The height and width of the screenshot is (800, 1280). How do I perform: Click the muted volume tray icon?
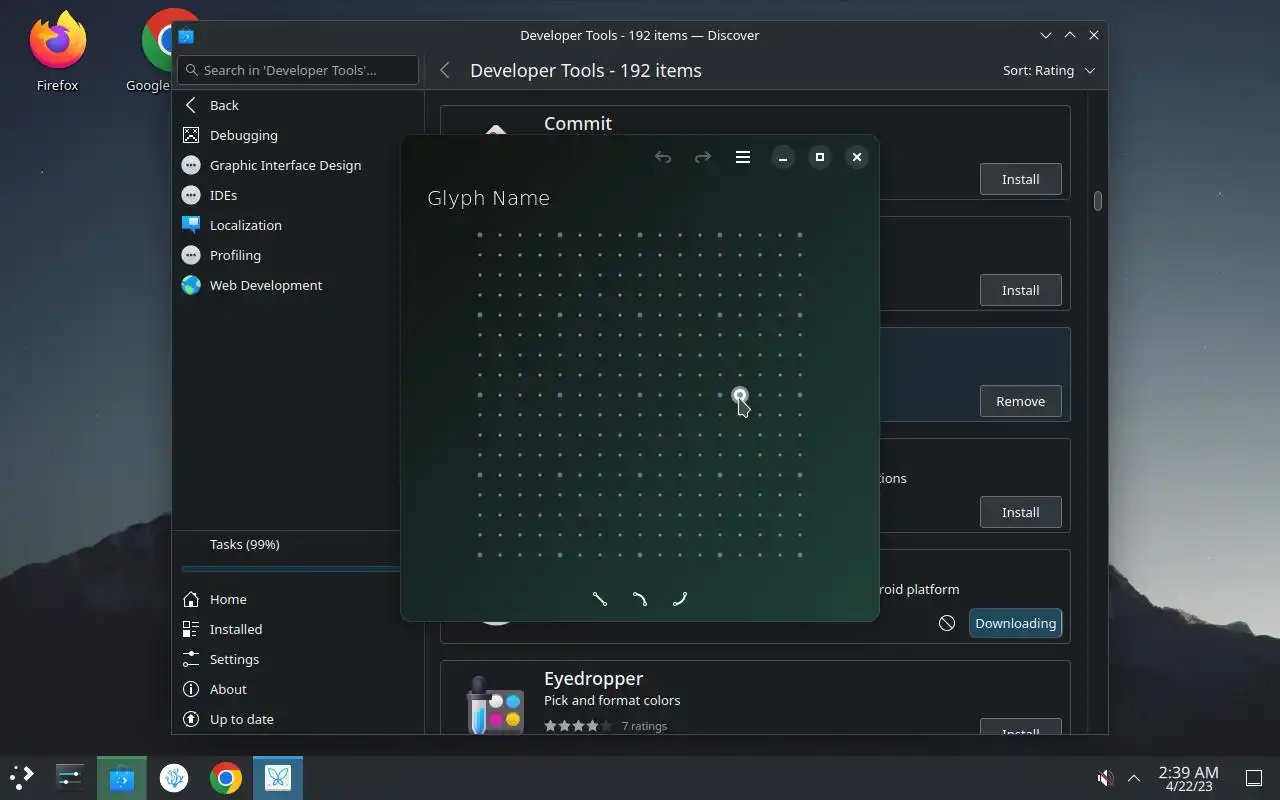(x=1105, y=778)
